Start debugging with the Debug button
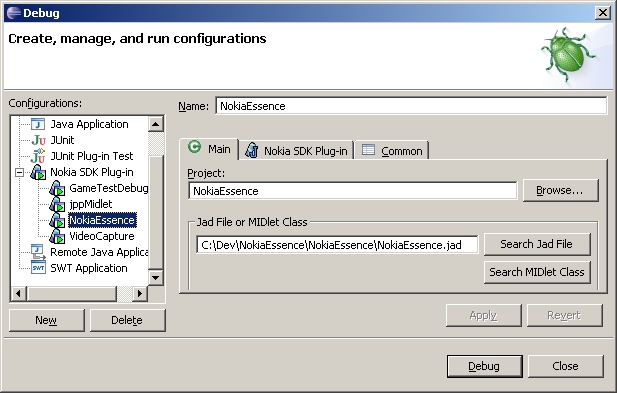Screen dimensions: 617x393 [x=484, y=366]
